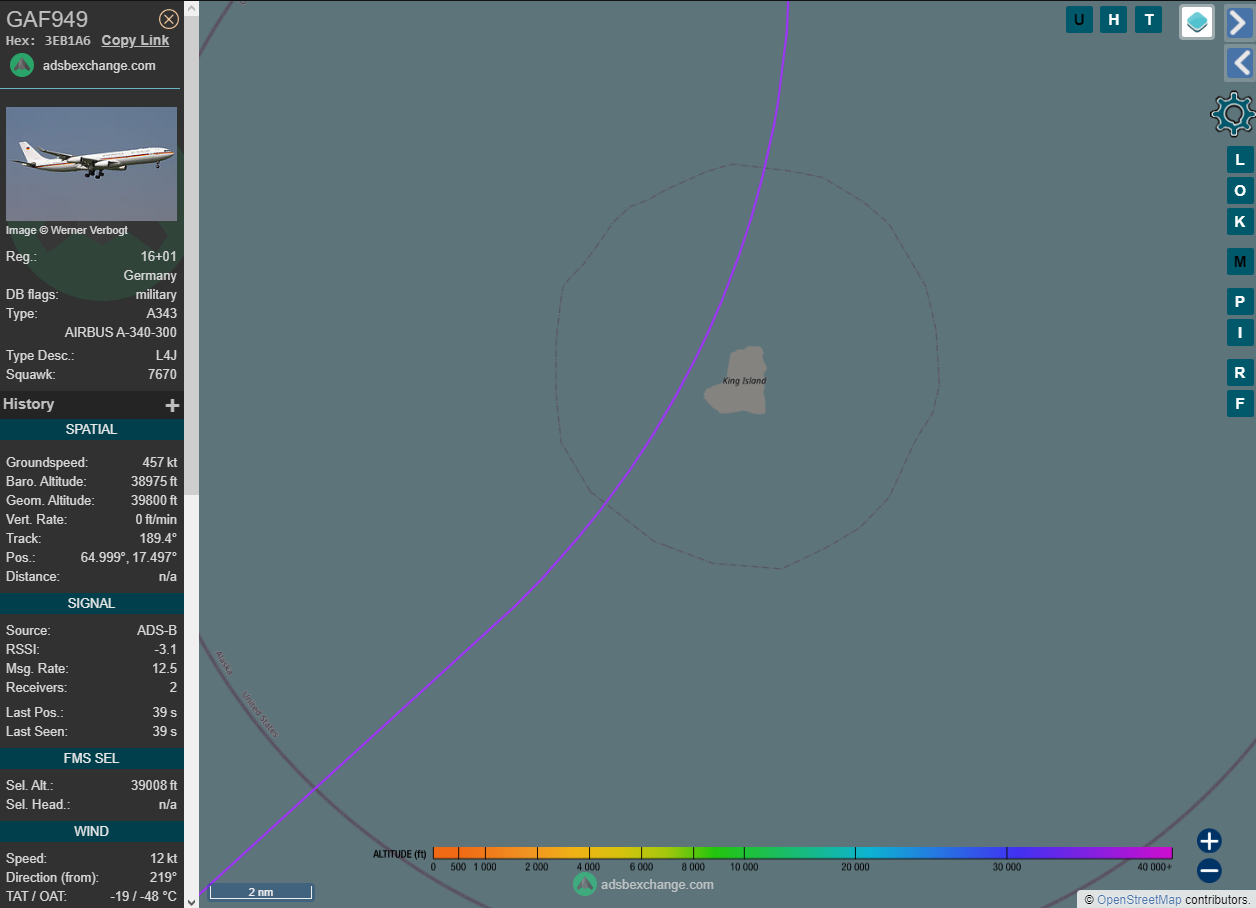Click the SPATIAL section header

(92, 430)
